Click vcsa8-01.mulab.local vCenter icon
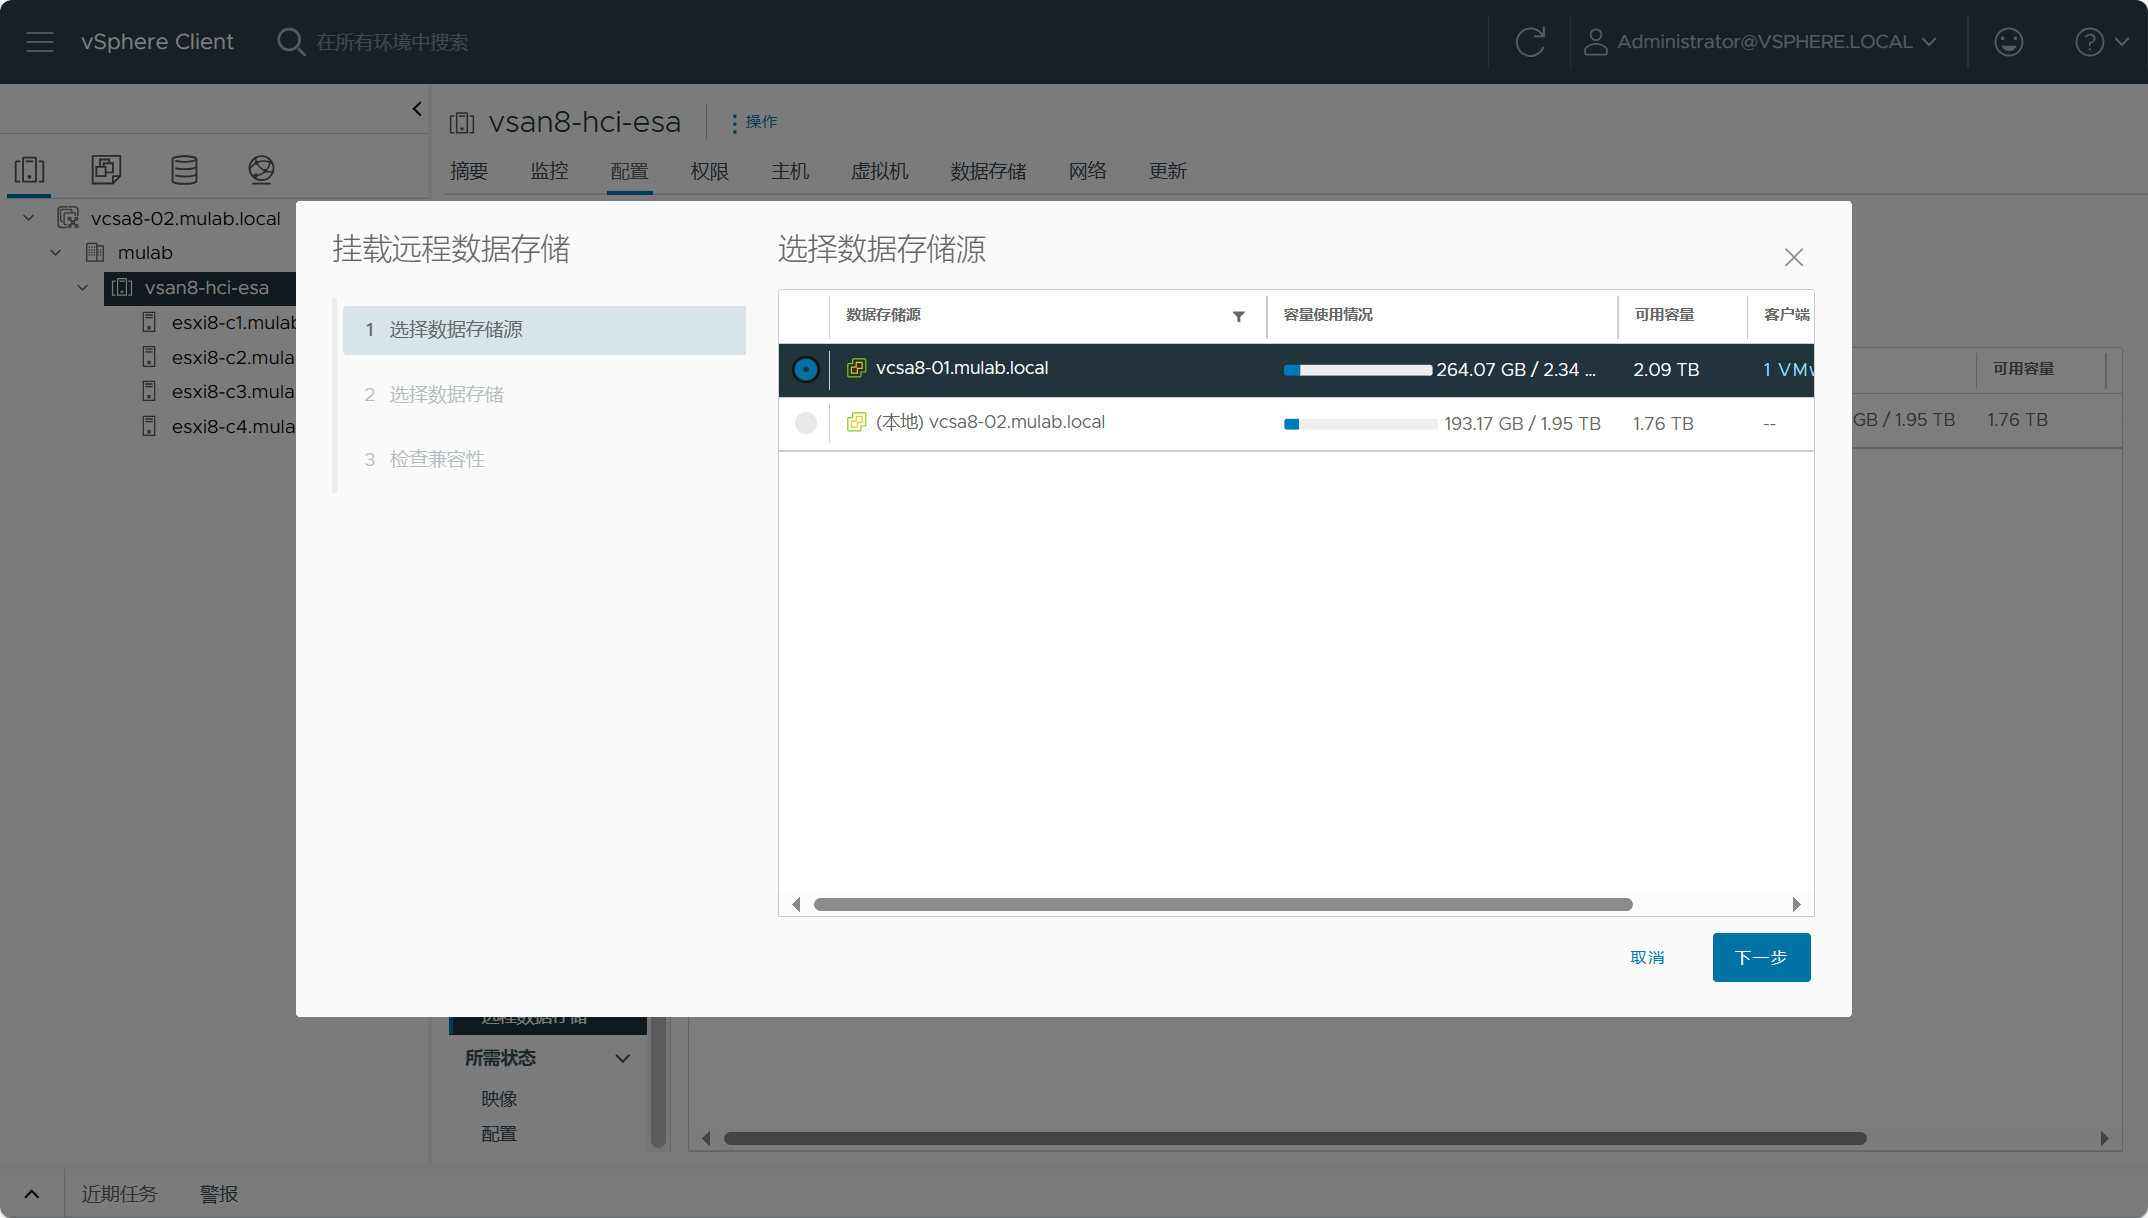 pyautogui.click(x=856, y=368)
